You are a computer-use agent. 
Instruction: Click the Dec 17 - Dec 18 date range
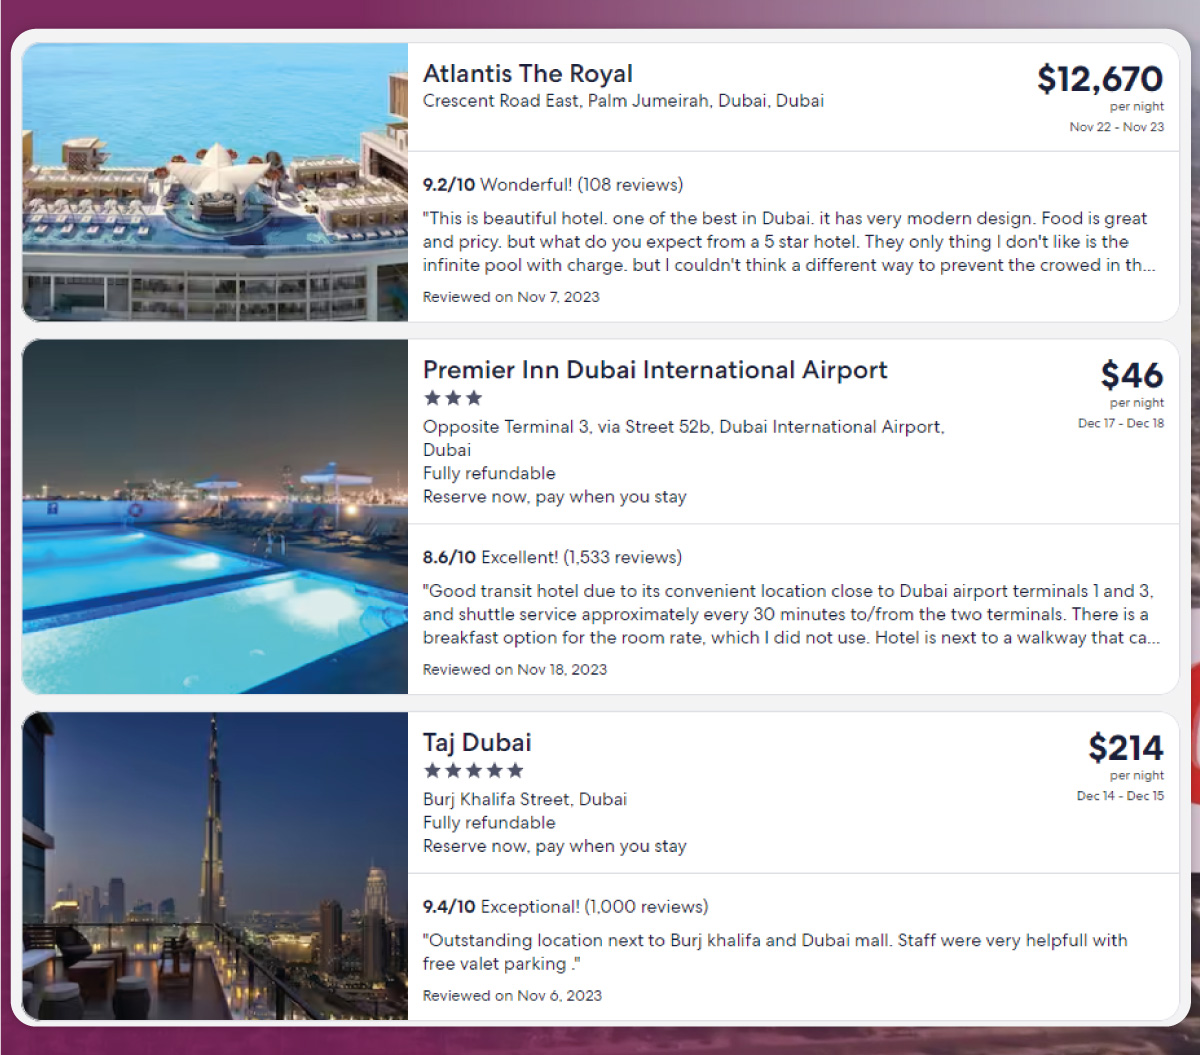click(1121, 423)
